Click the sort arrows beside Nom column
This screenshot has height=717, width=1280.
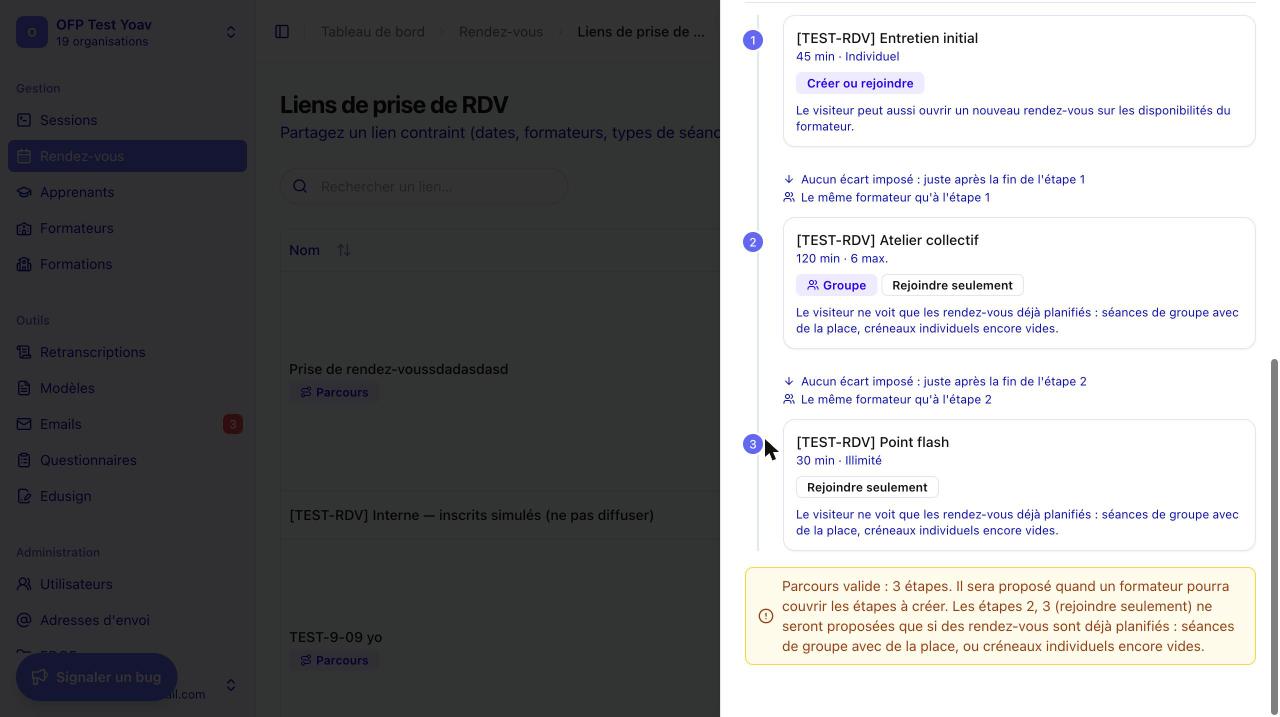click(343, 250)
